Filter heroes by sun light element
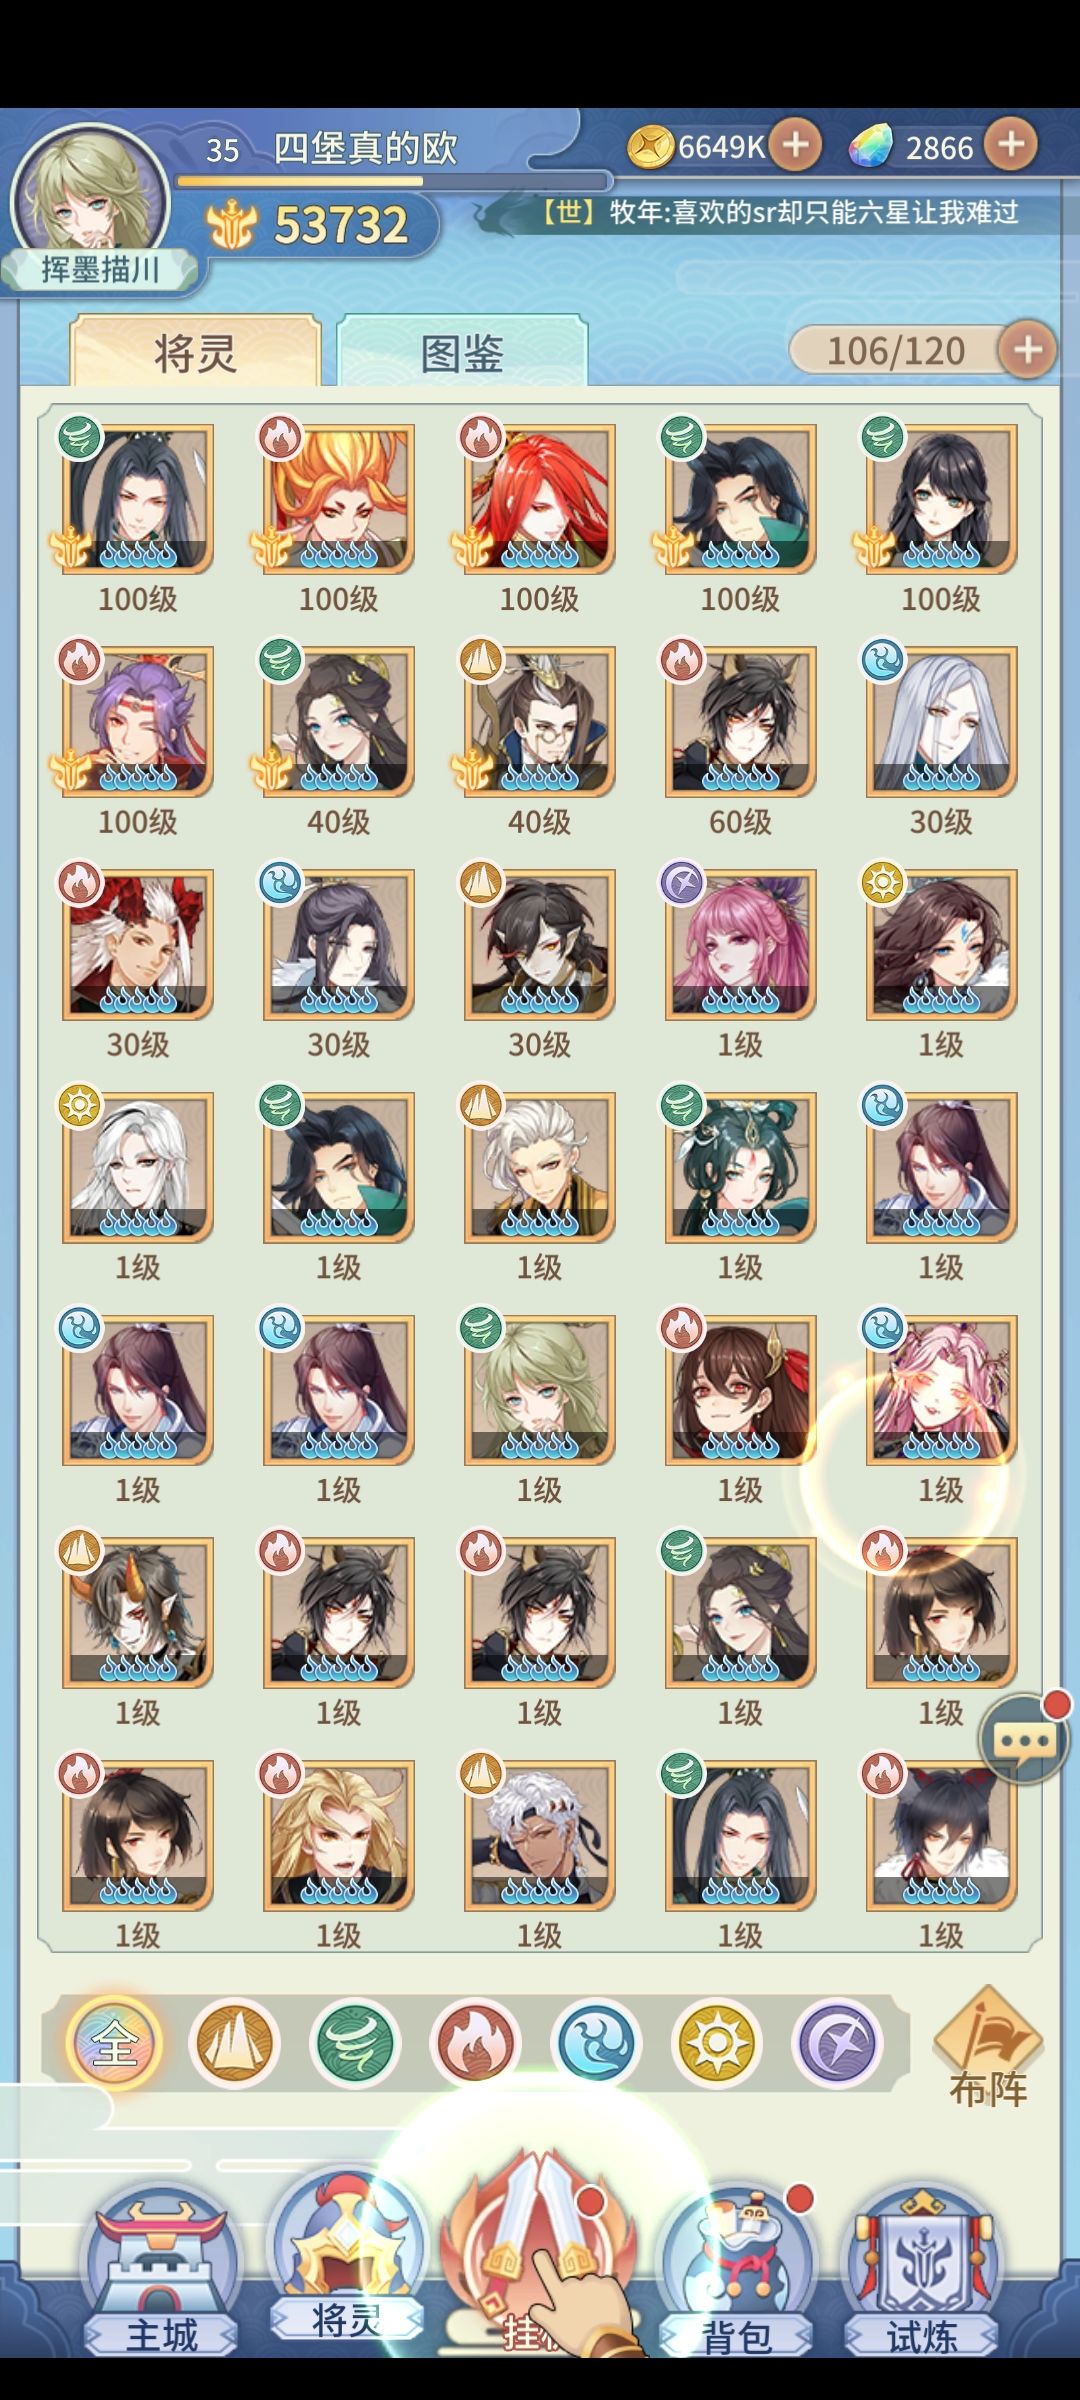 (716, 2045)
